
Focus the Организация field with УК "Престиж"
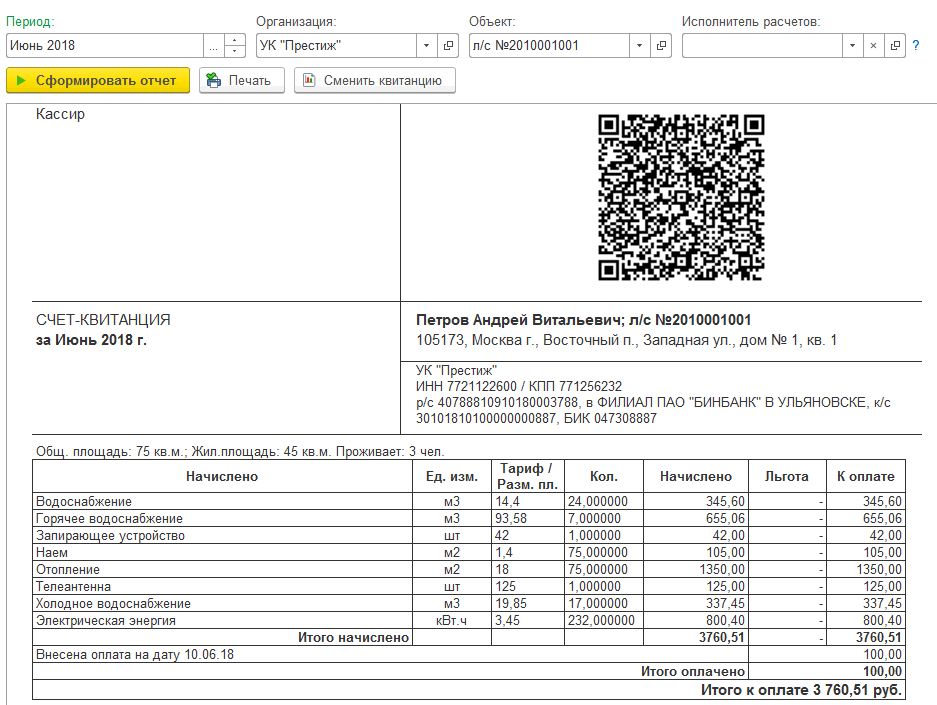[336, 45]
